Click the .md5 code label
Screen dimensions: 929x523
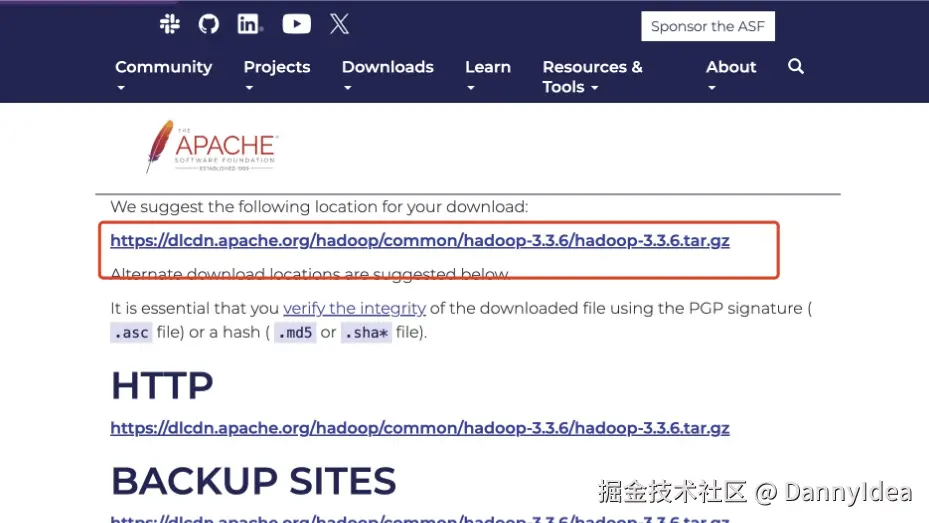coord(295,333)
